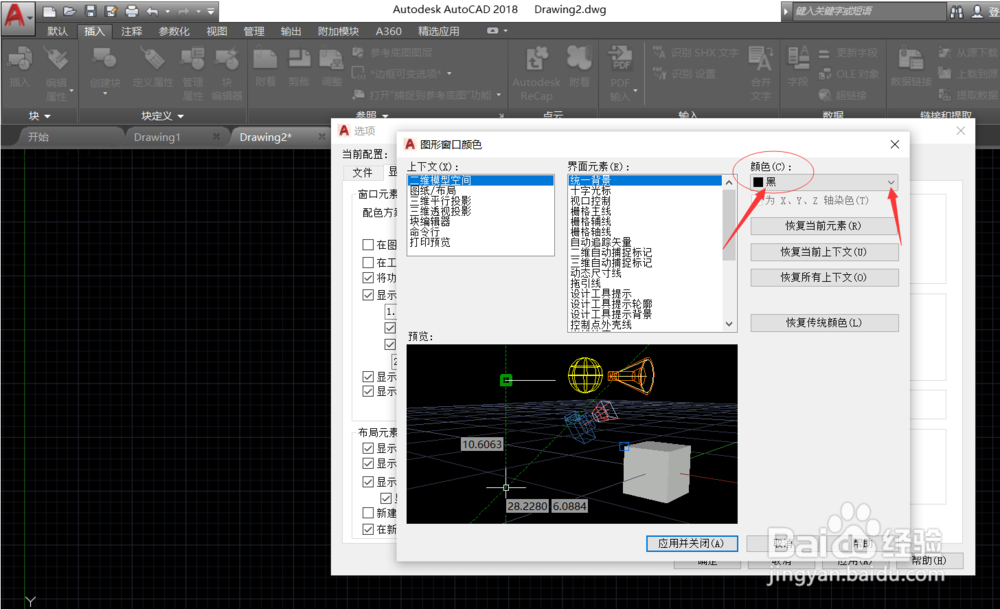The image size is (1000, 609).
Task: Toggle the 在图 checkbox in Options dialog
Action: [368, 244]
